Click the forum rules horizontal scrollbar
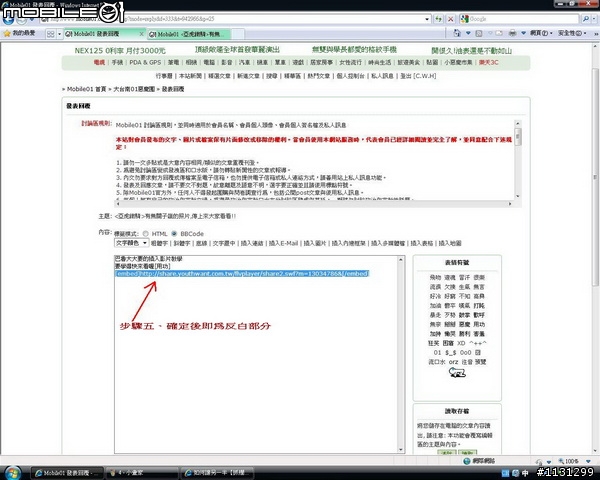Screen dimensions: 600x480 [x=314, y=204]
